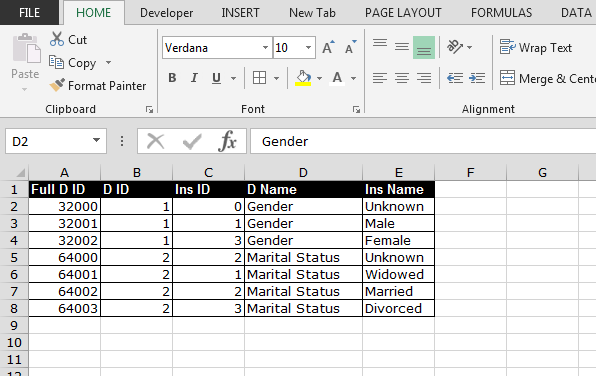
Task: Align text left
Action: (380, 78)
